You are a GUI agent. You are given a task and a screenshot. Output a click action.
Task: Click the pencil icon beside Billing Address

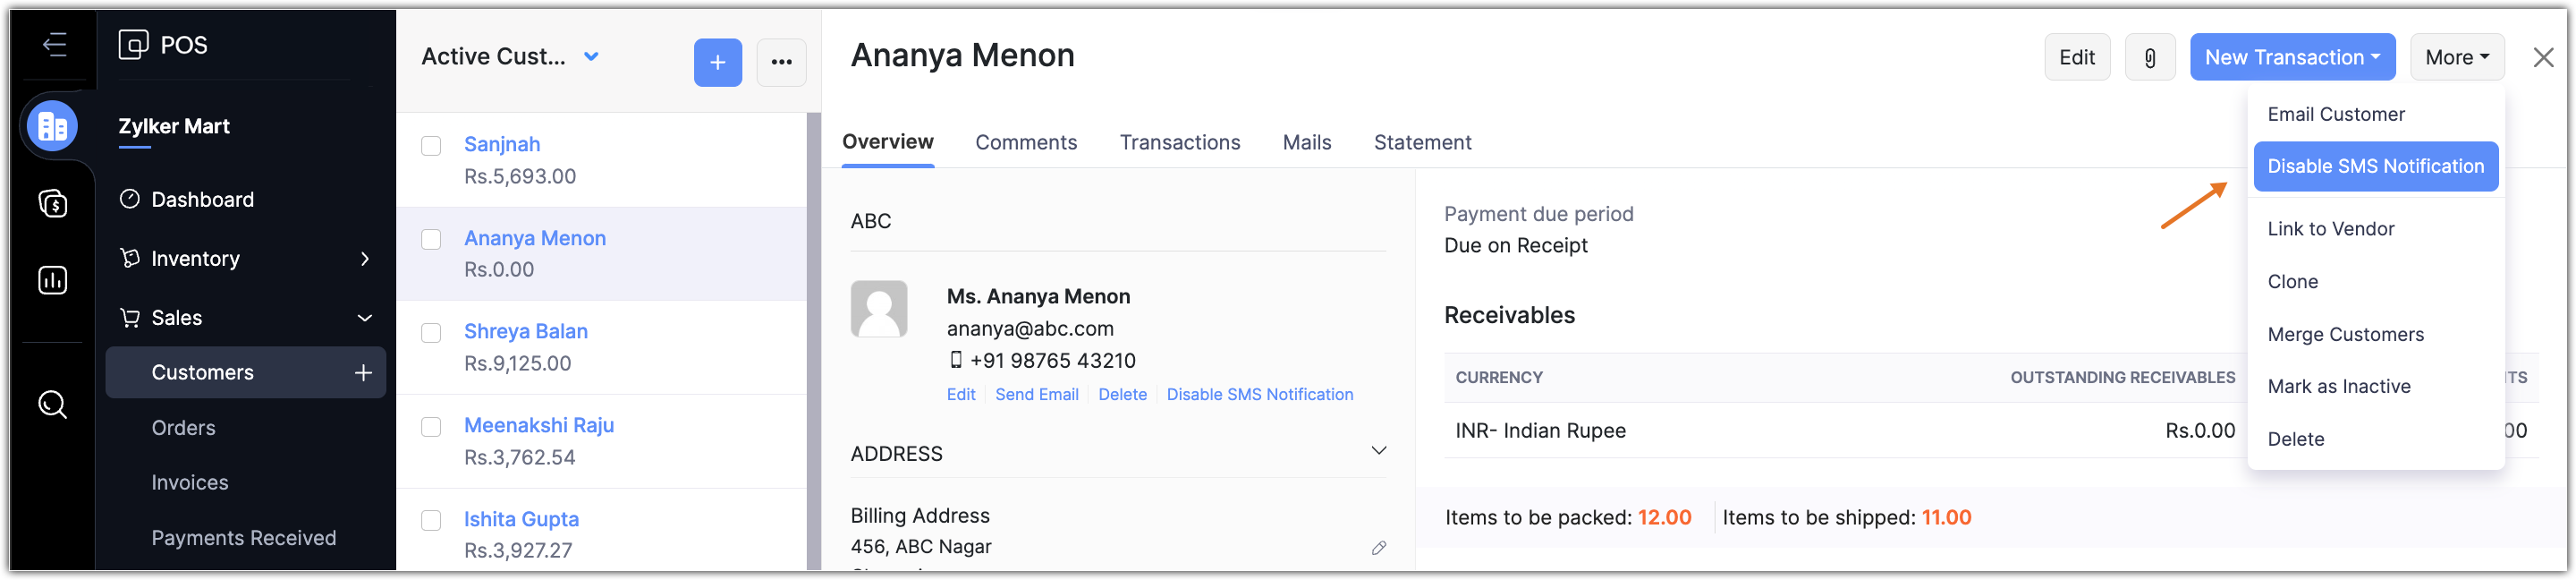pyautogui.click(x=1379, y=548)
